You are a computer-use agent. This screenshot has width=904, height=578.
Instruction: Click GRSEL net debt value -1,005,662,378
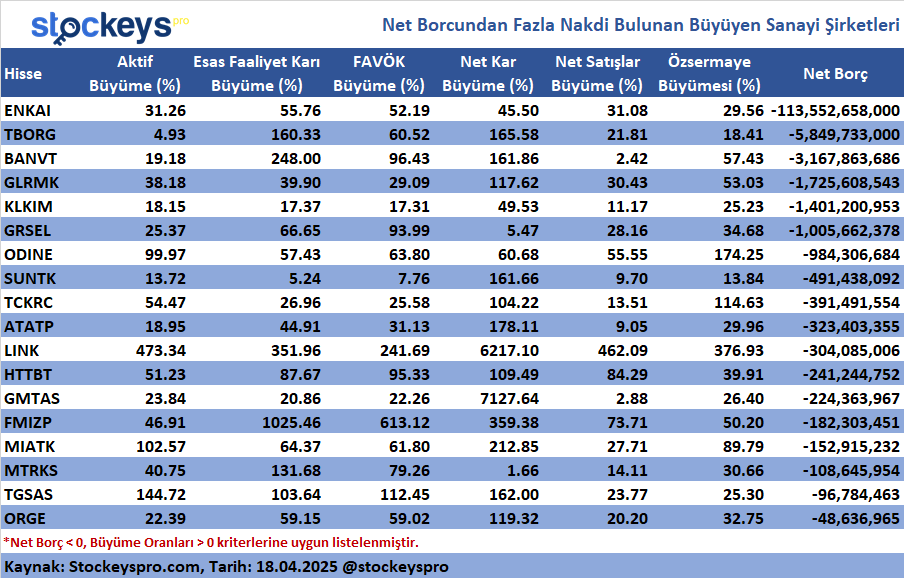pyautogui.click(x=844, y=231)
